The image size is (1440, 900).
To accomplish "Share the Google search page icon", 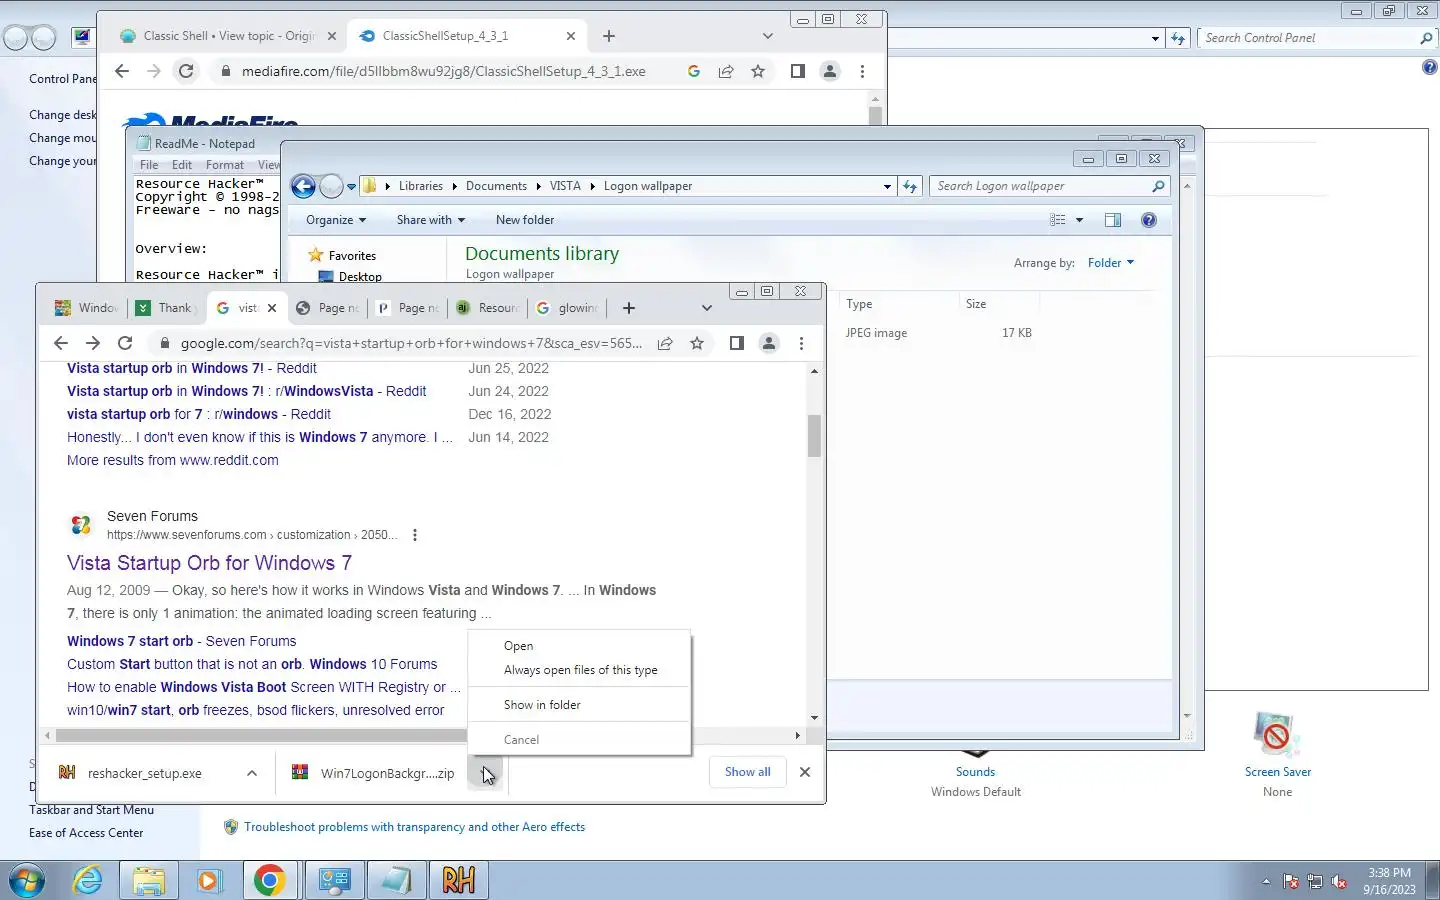I will (x=665, y=343).
